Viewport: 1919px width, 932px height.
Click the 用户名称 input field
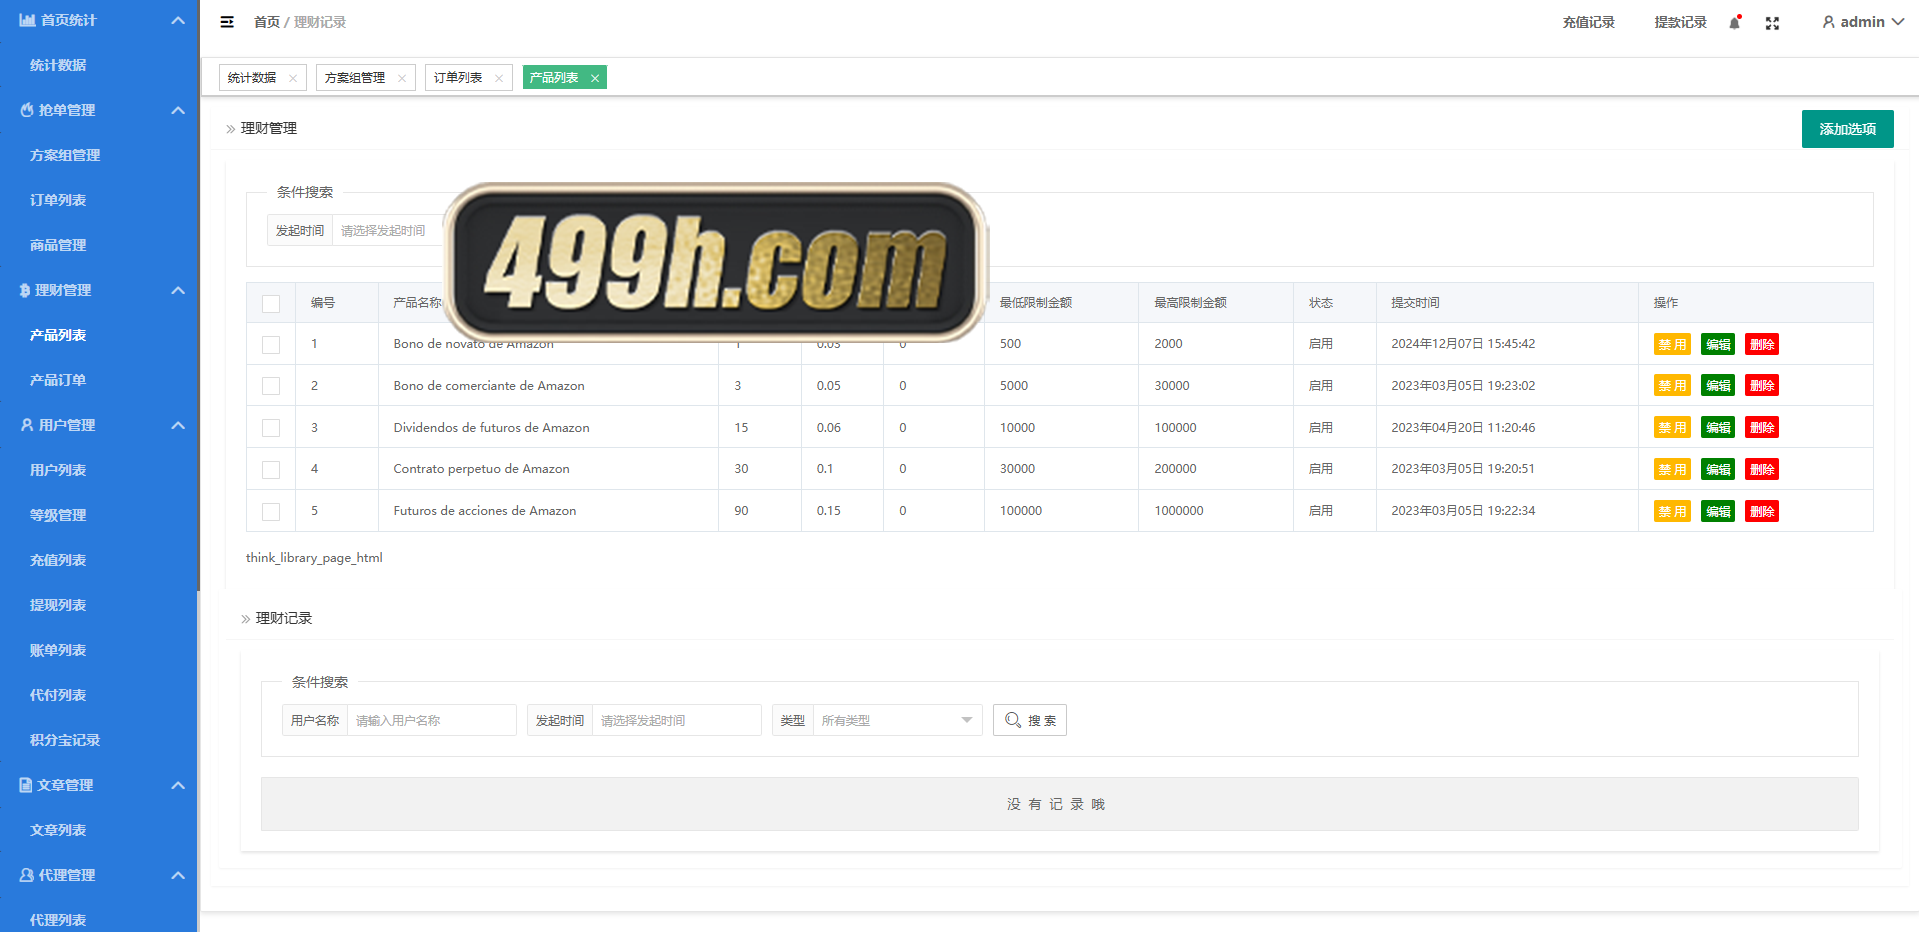431,720
